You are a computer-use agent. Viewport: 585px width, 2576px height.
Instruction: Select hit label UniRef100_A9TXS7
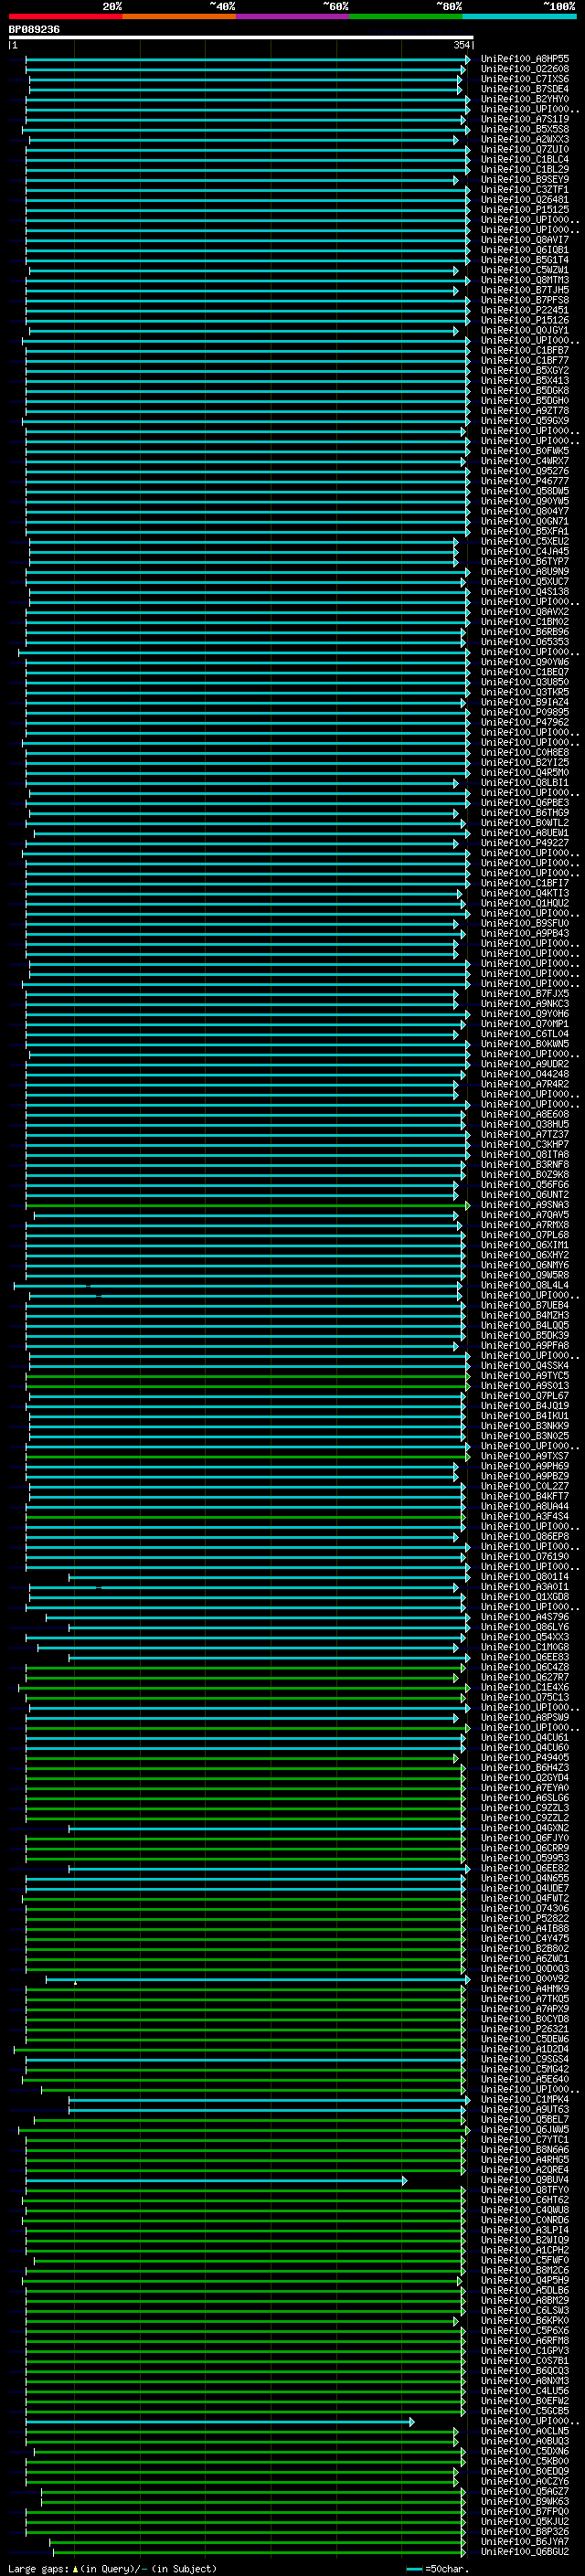pyautogui.click(x=525, y=1456)
